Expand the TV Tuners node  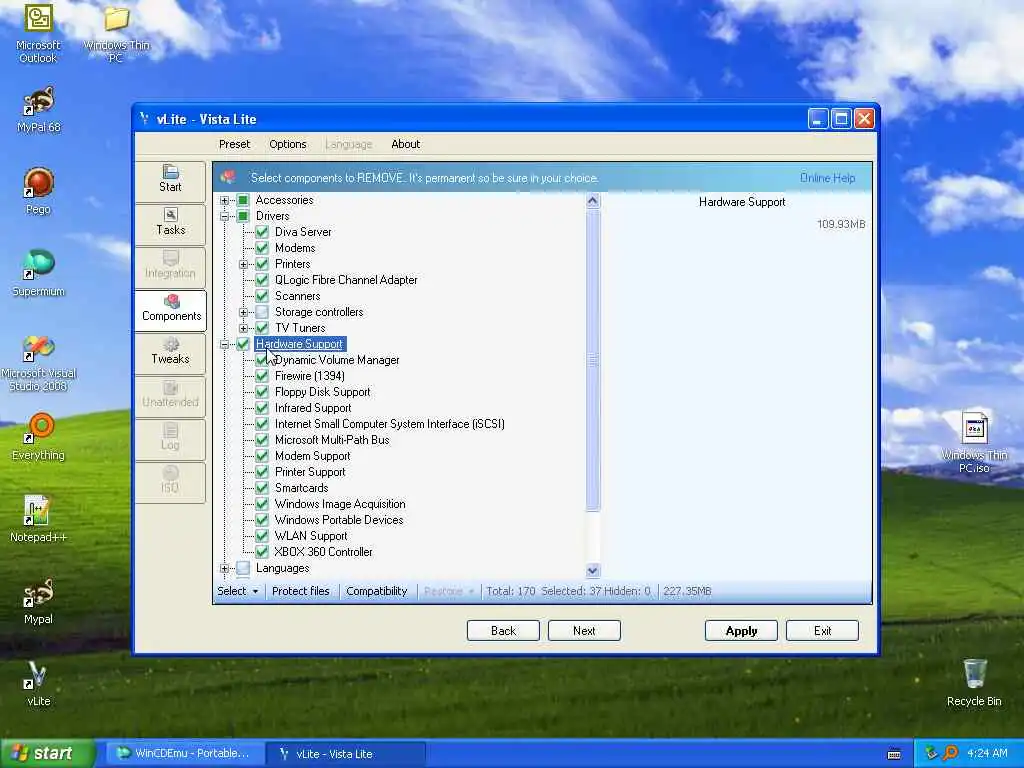pyautogui.click(x=243, y=328)
